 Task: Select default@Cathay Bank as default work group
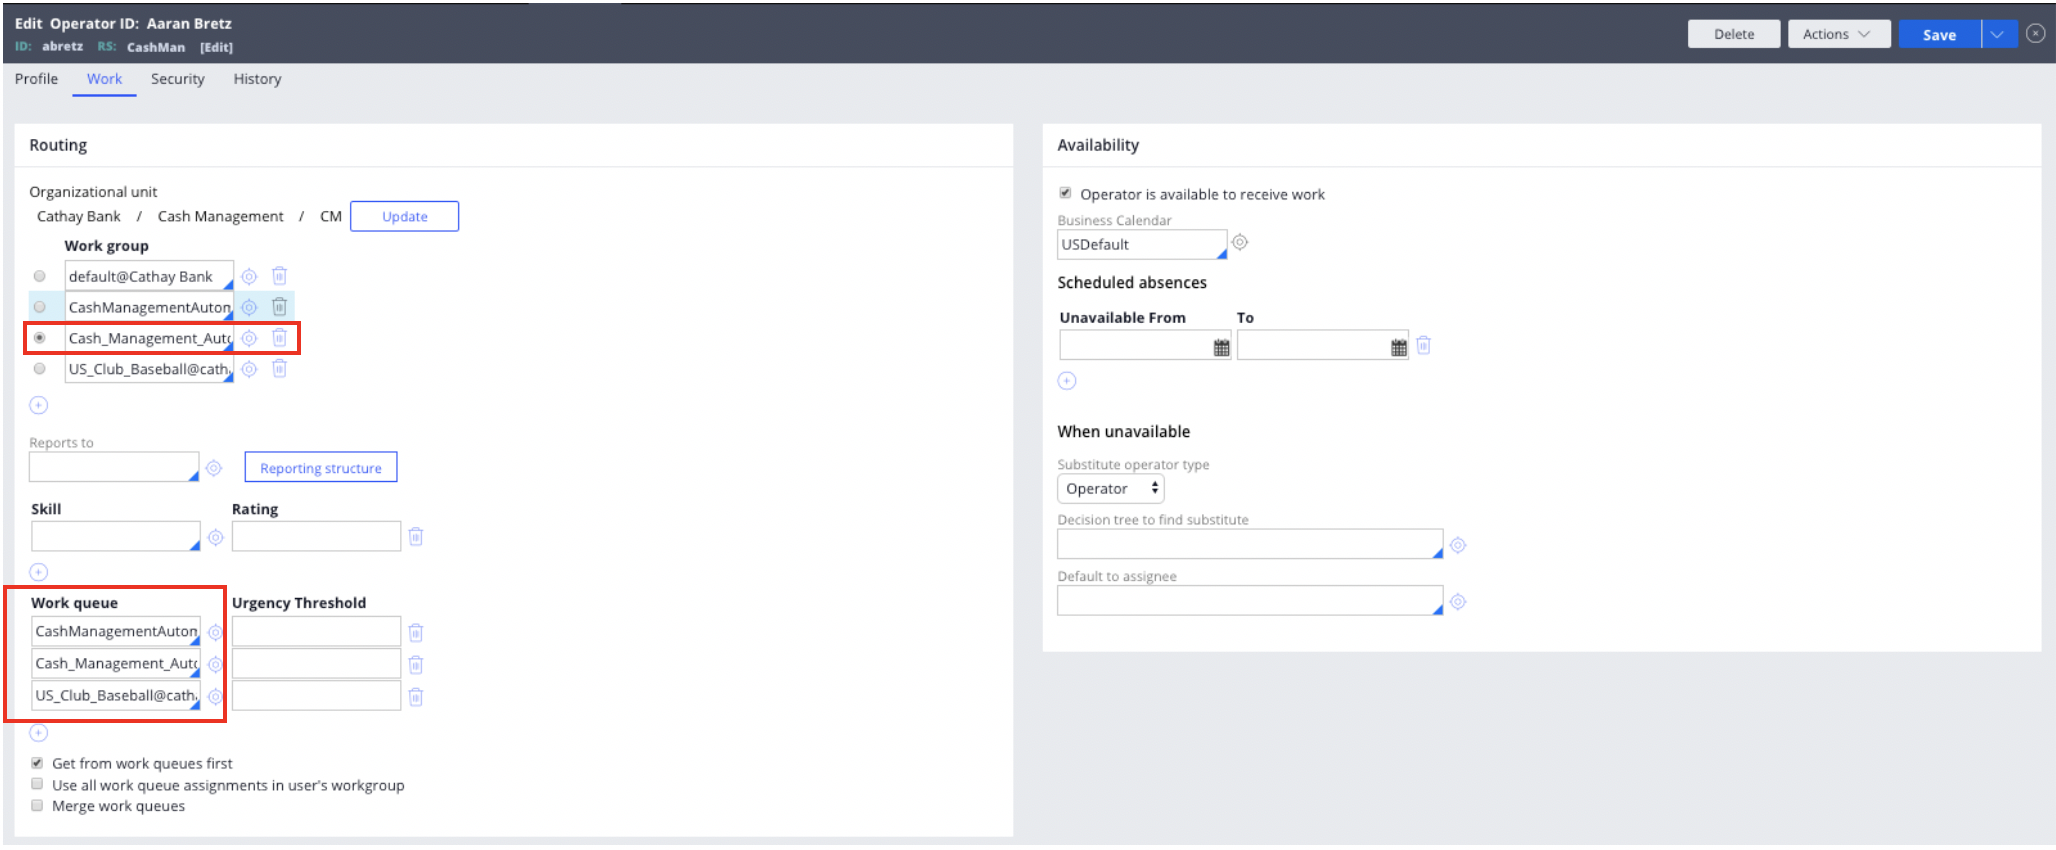coord(40,276)
